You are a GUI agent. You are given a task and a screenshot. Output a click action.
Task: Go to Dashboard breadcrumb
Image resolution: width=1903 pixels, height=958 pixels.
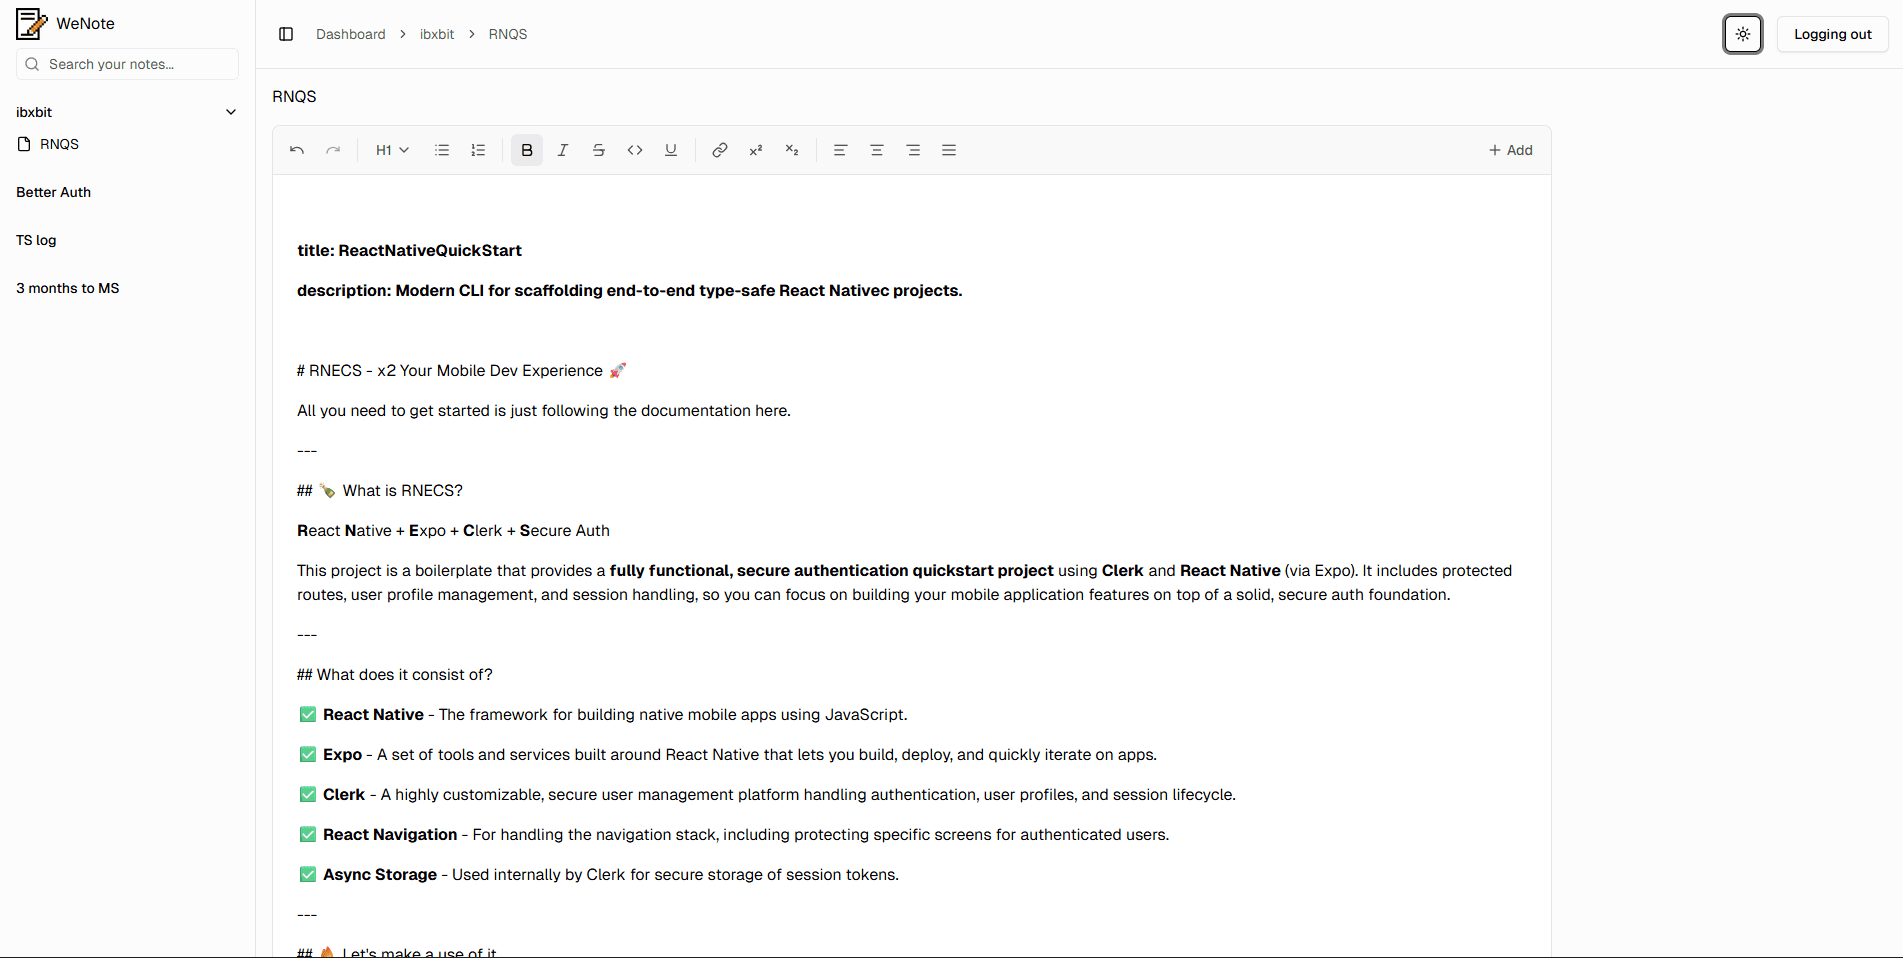click(x=350, y=34)
